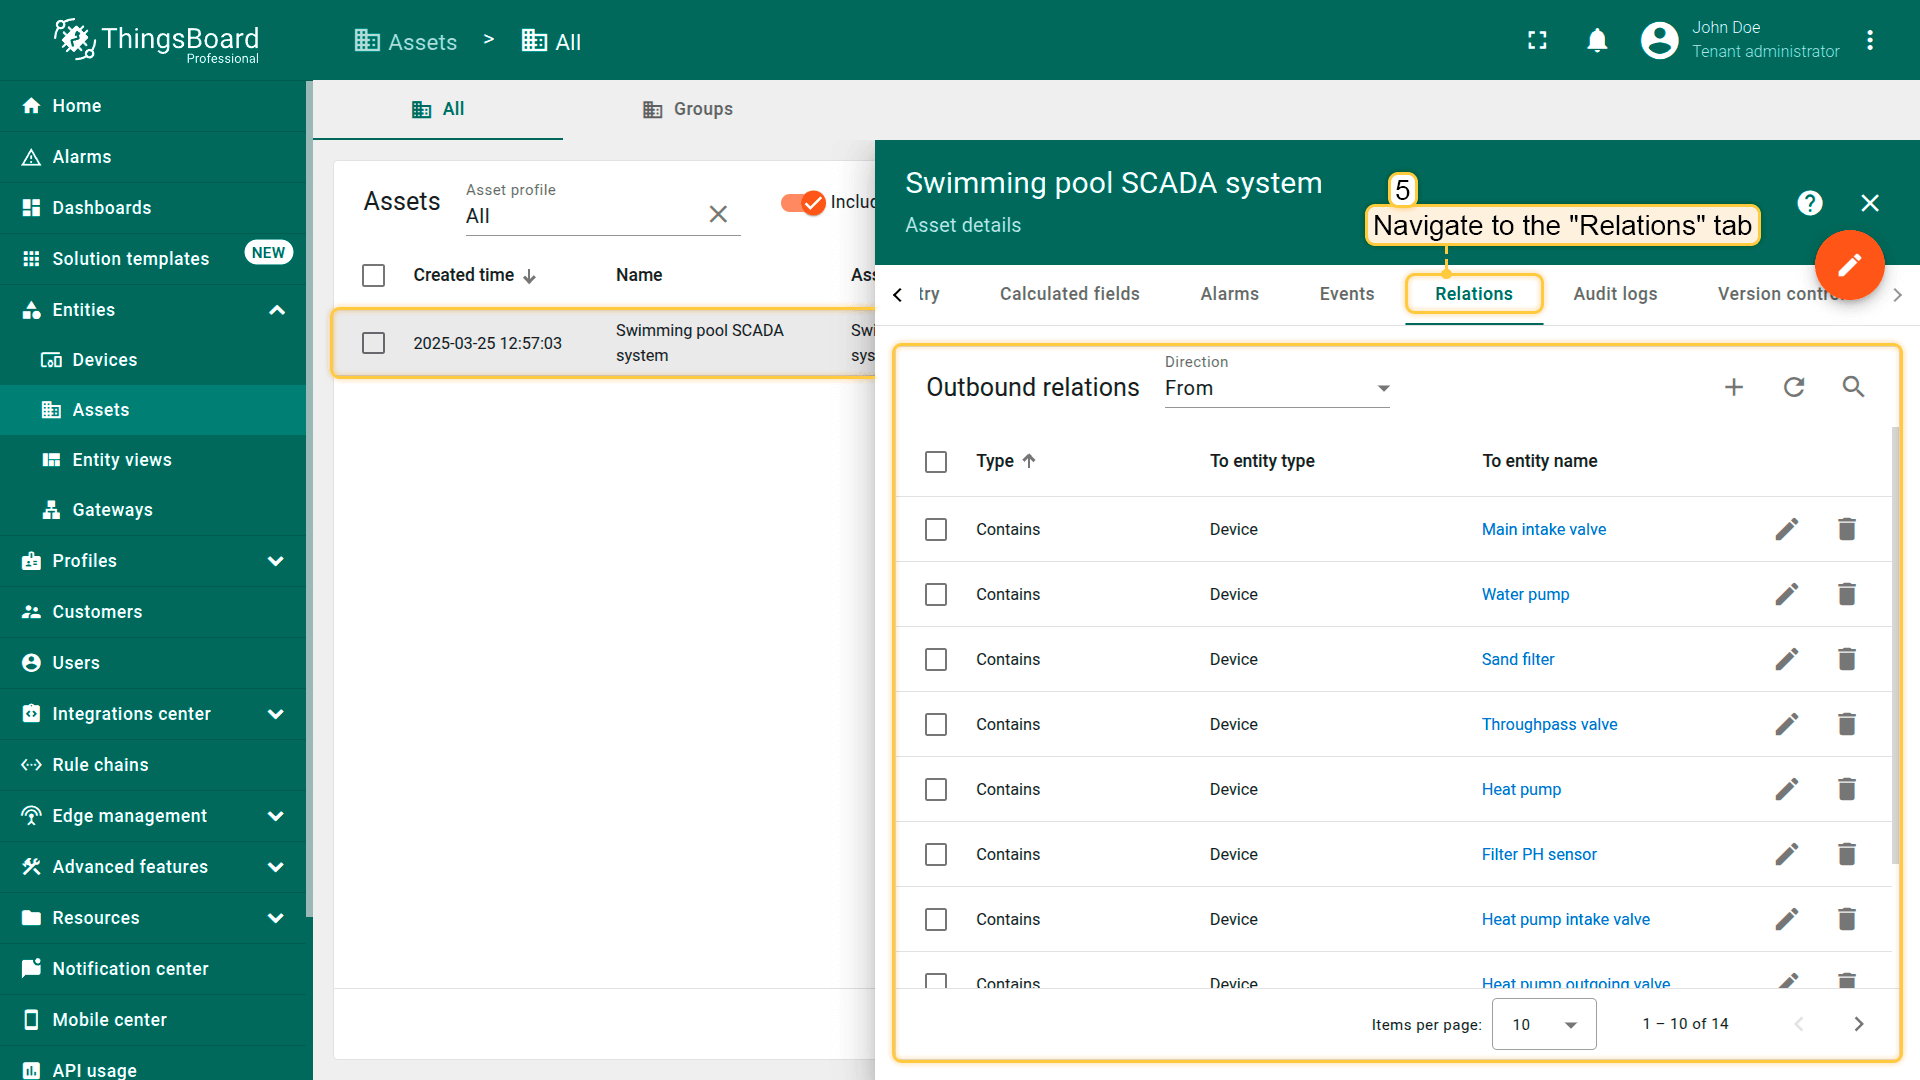This screenshot has height=1080, width=1920.
Task: Open search in relations table
Action: [x=1853, y=387]
